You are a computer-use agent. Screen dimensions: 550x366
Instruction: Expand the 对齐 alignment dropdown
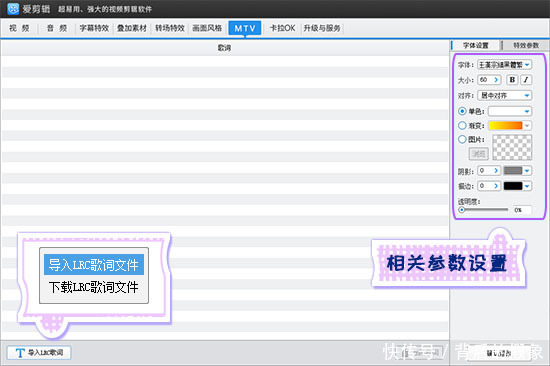pos(504,95)
